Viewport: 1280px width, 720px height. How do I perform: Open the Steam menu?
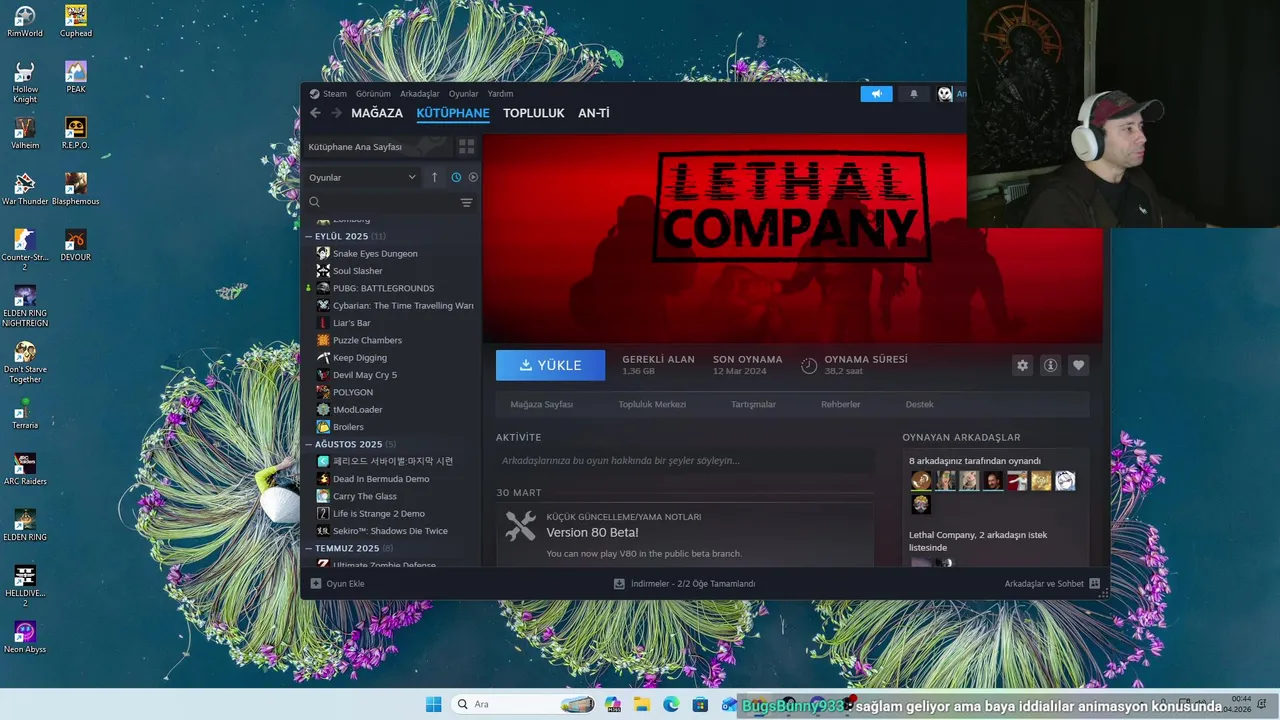(328, 94)
